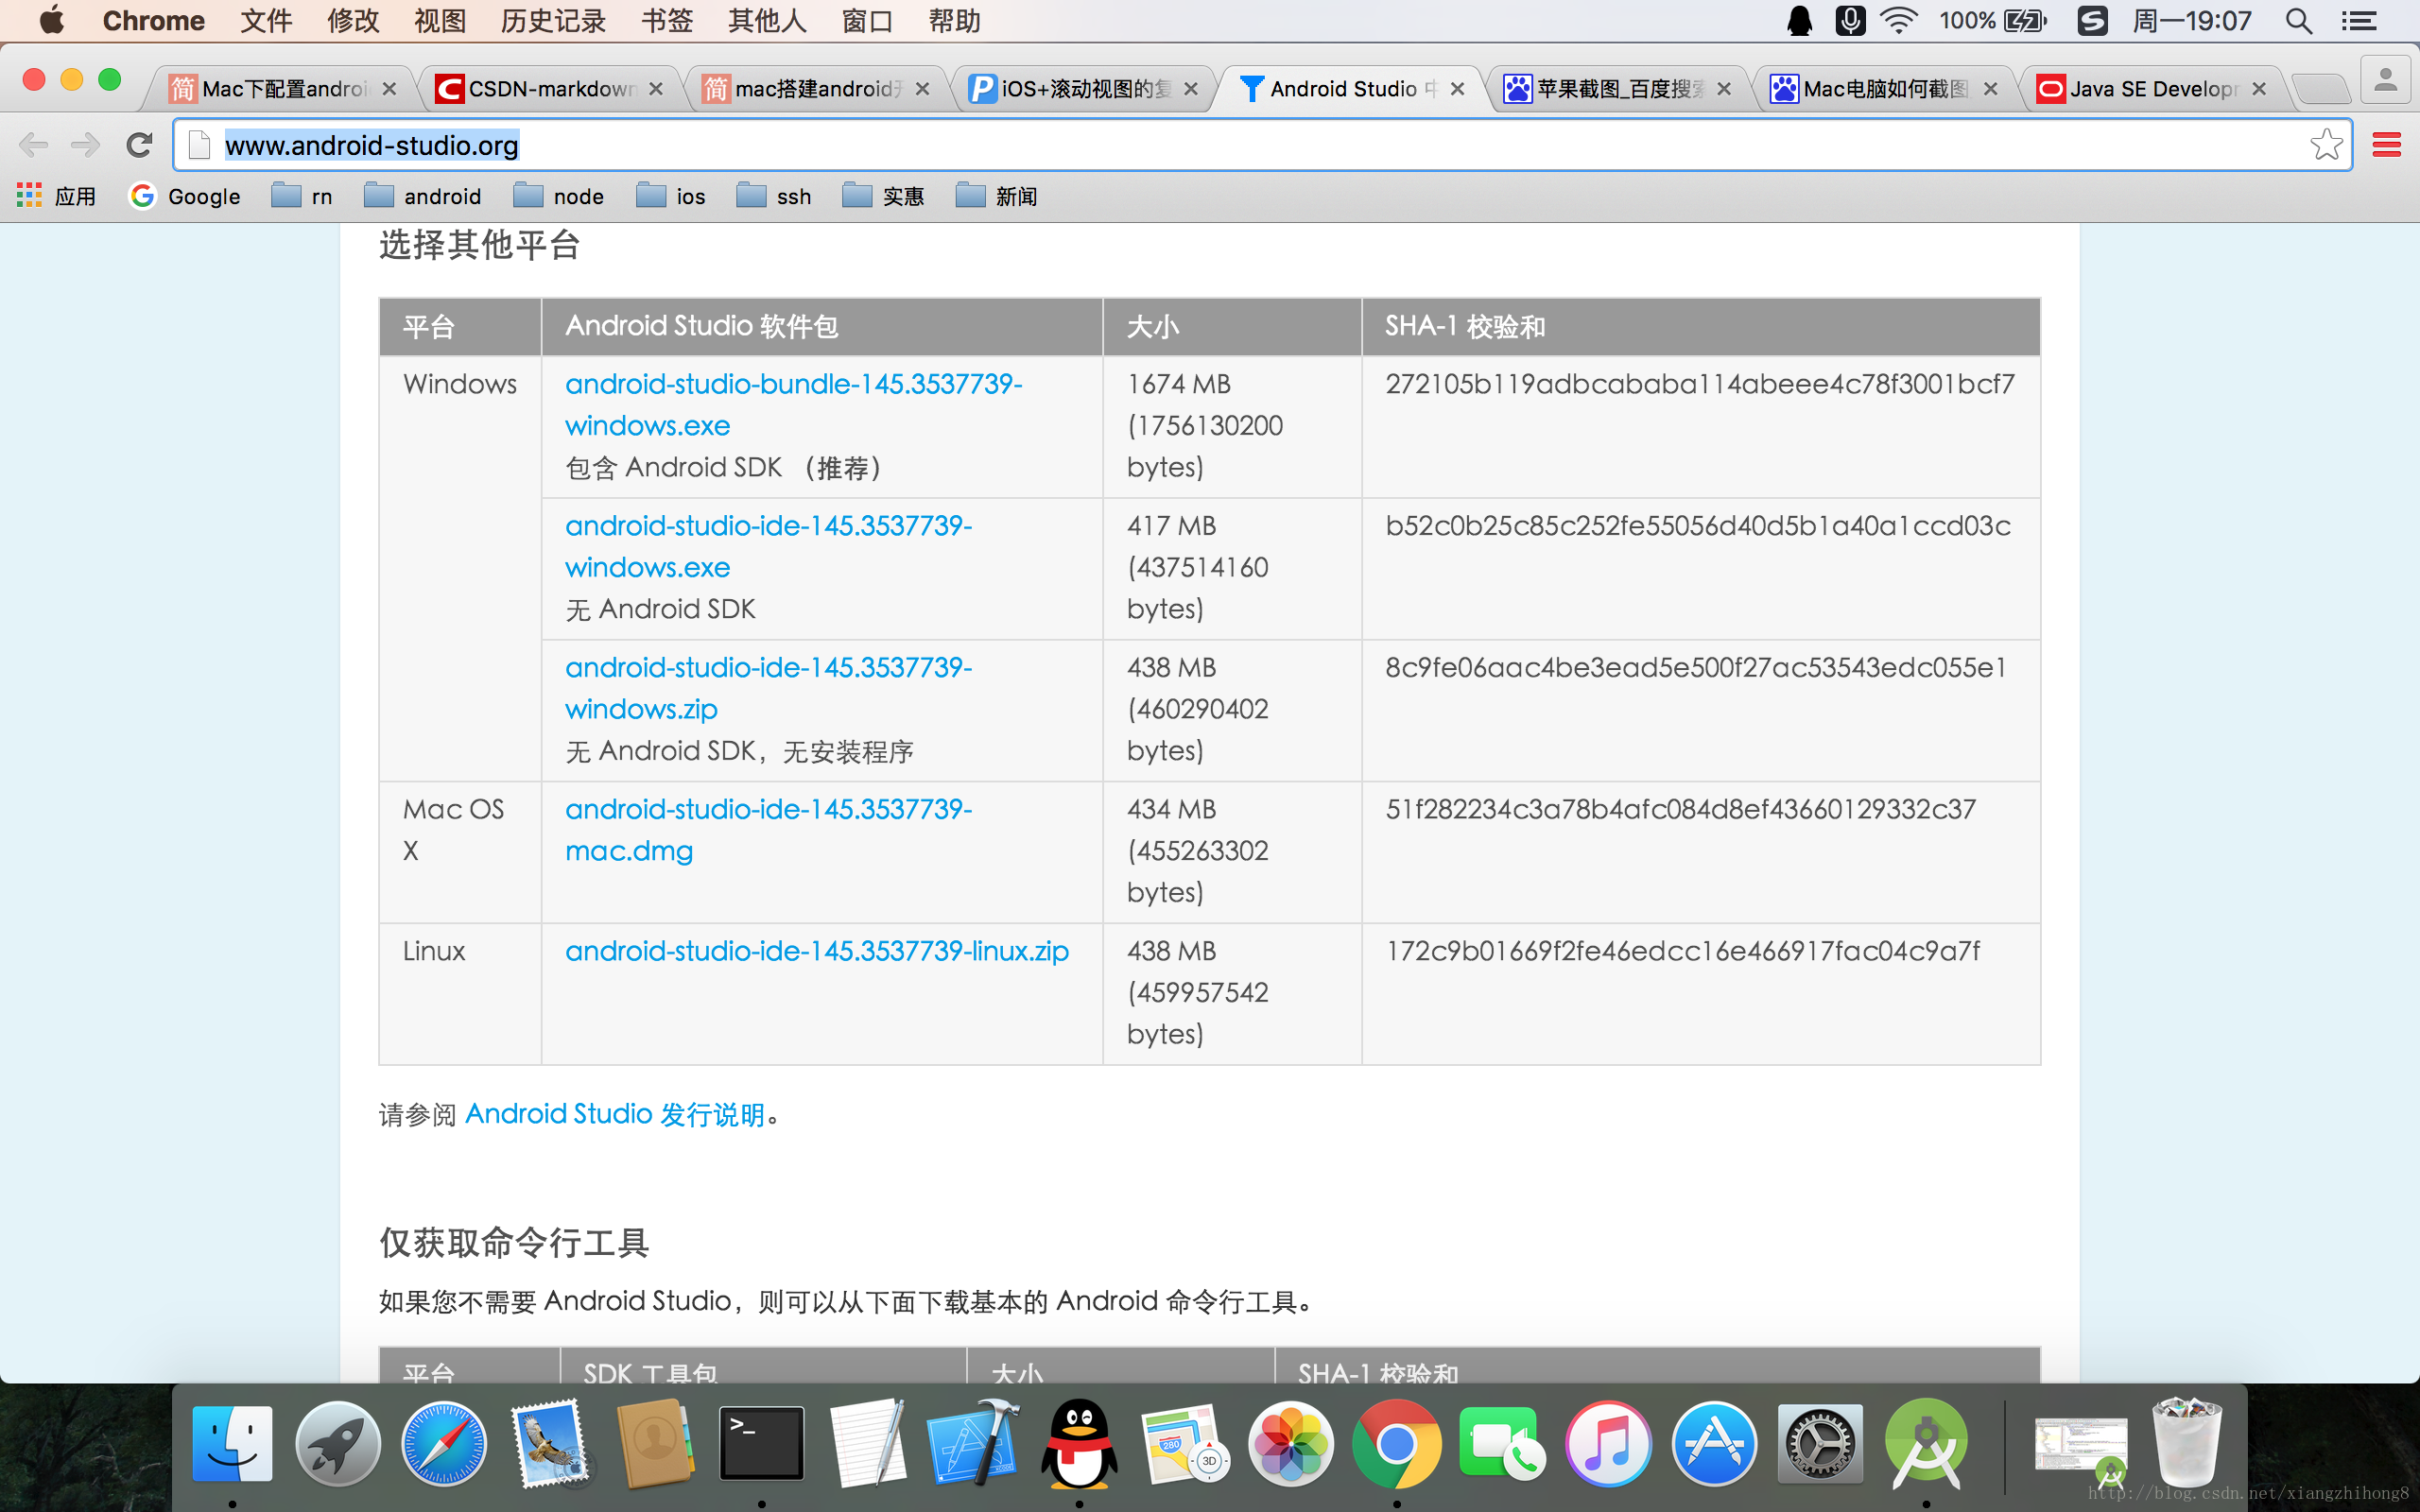Open Maps from the dock
This screenshot has height=1512, width=2420.
[x=1186, y=1444]
